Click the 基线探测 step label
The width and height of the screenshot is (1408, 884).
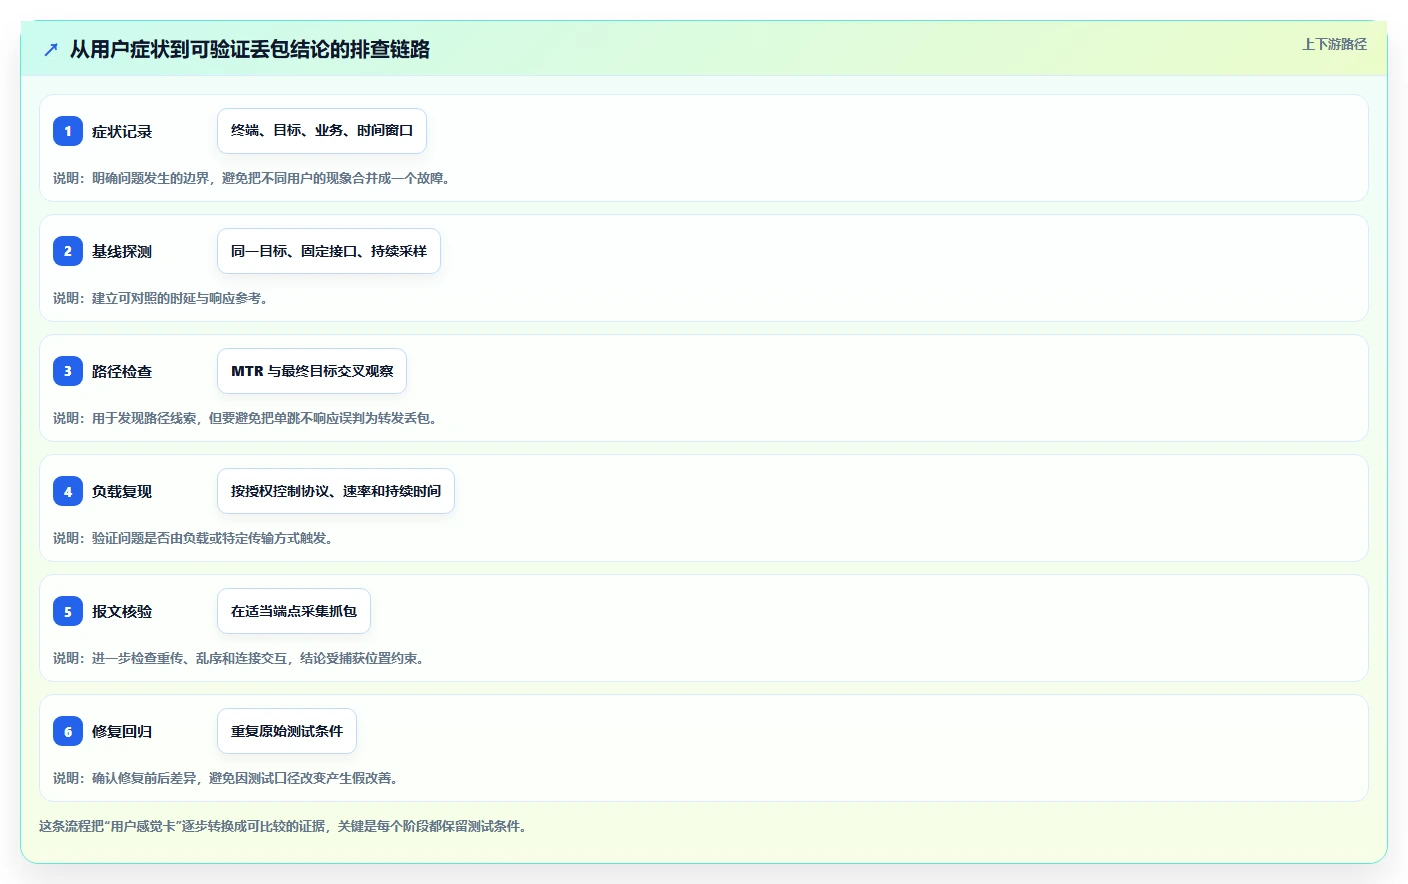point(122,251)
